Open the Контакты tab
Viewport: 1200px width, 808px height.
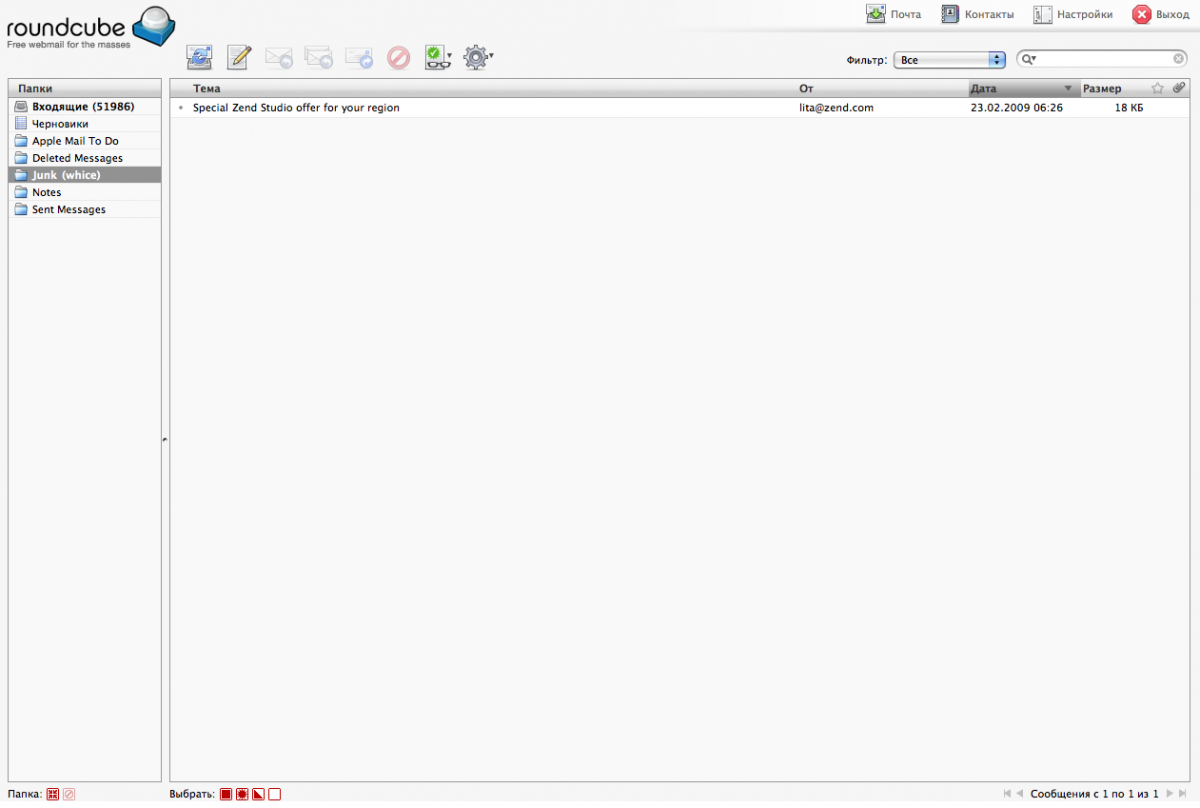[x=977, y=15]
